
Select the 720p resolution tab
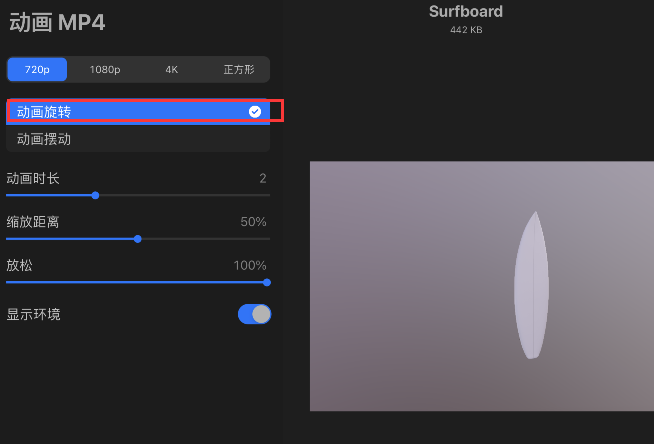point(37,70)
